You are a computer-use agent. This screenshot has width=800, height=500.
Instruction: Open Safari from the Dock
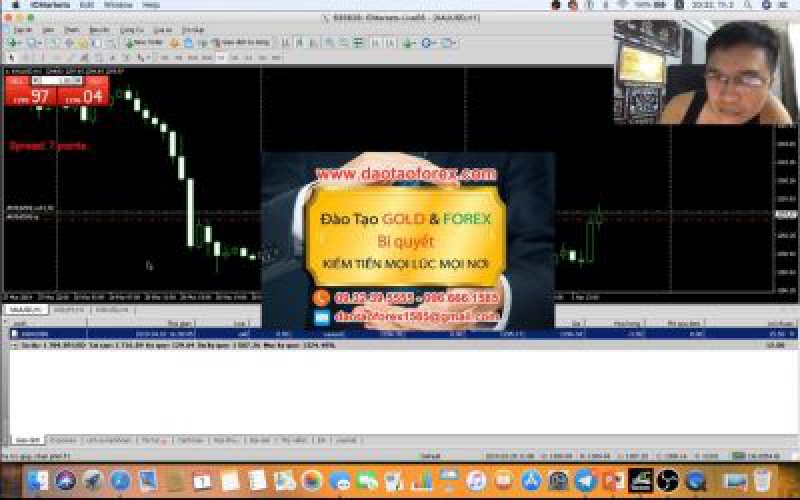120,481
